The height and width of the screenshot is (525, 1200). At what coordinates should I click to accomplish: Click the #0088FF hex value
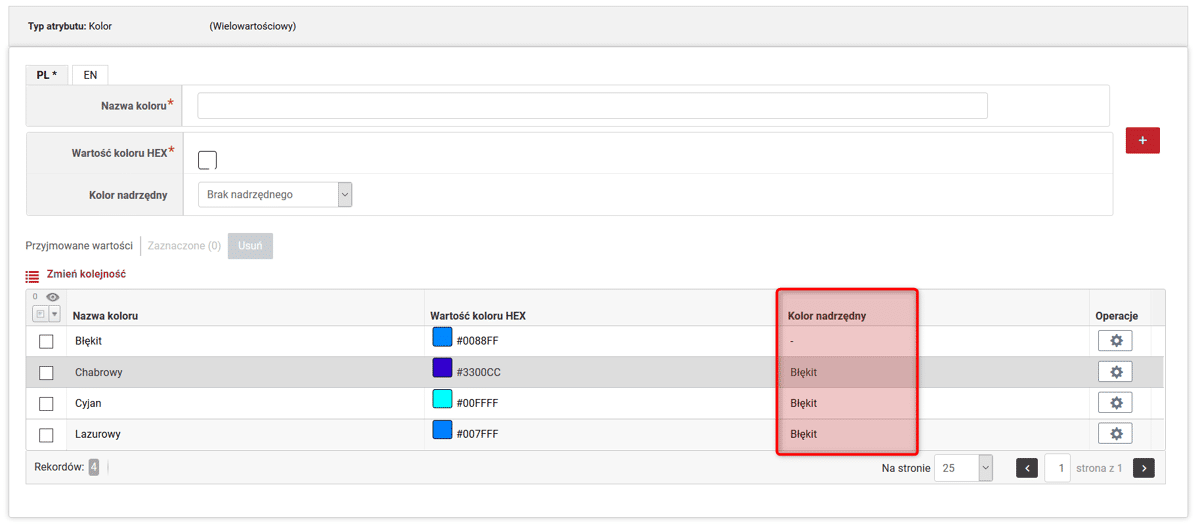click(x=477, y=341)
